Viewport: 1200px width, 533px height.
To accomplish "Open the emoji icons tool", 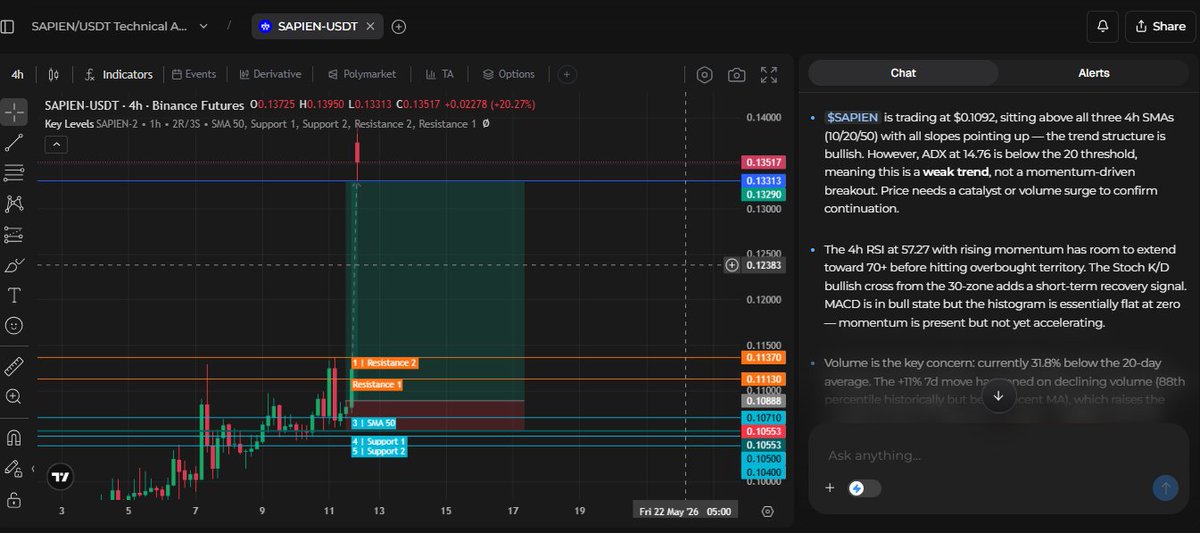I will pos(14,325).
